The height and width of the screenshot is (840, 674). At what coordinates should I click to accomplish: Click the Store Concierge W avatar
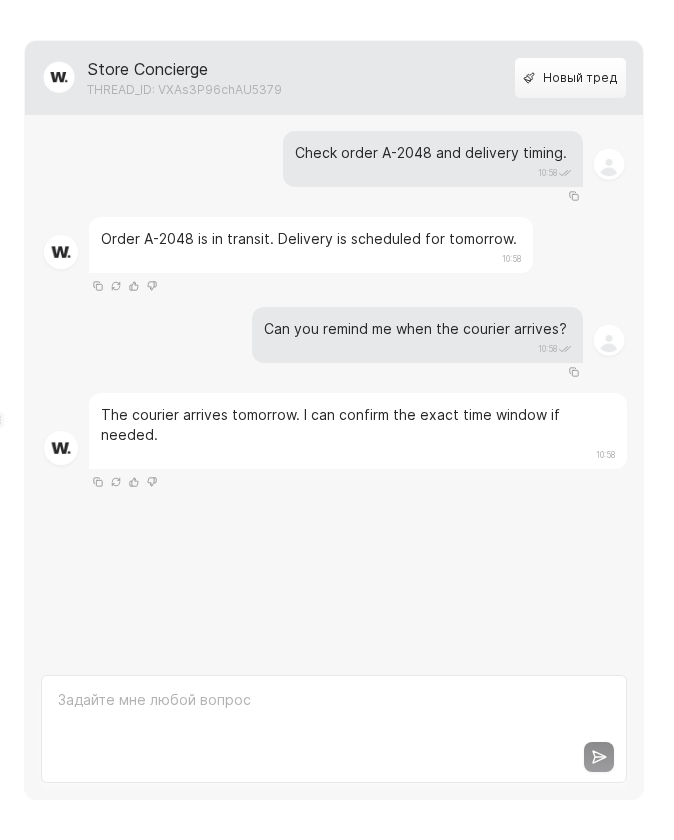point(59,77)
